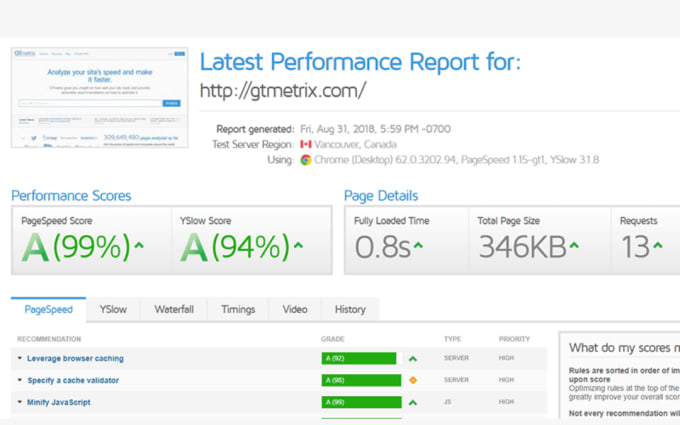
Task: Click the 13 Requests value
Action: (x=635, y=247)
